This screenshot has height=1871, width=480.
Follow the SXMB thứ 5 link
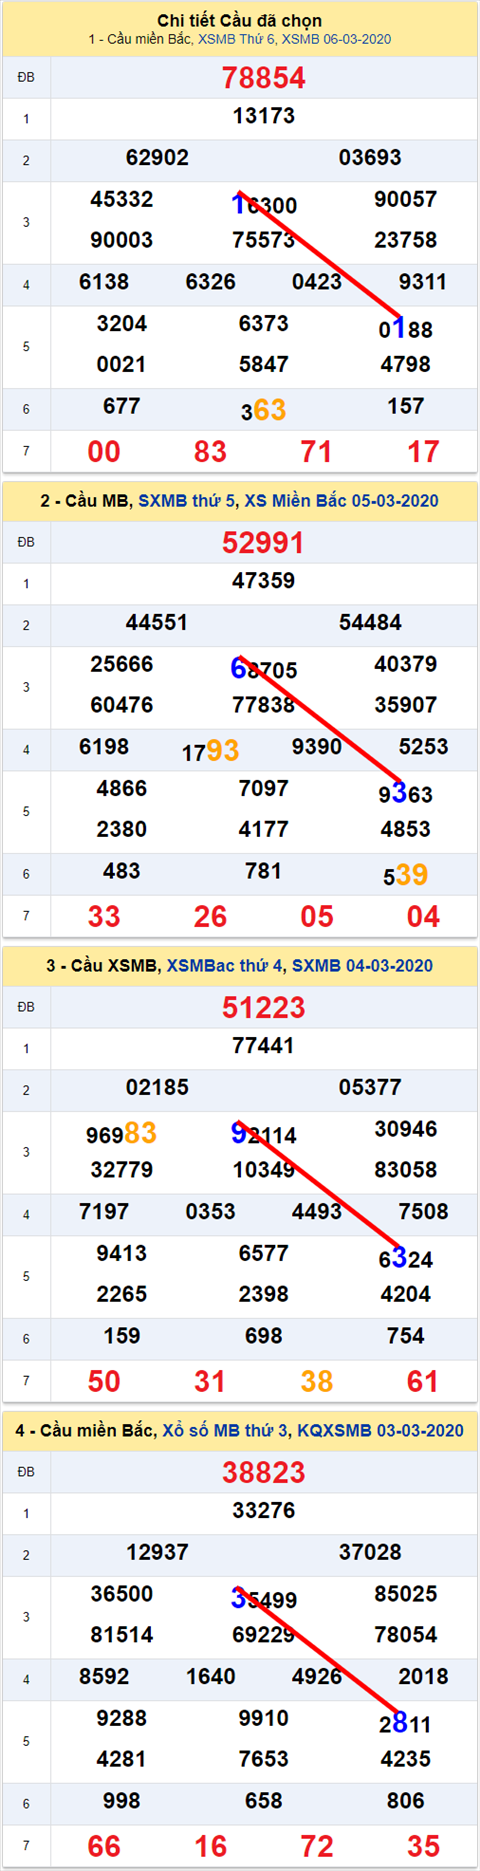click(188, 500)
